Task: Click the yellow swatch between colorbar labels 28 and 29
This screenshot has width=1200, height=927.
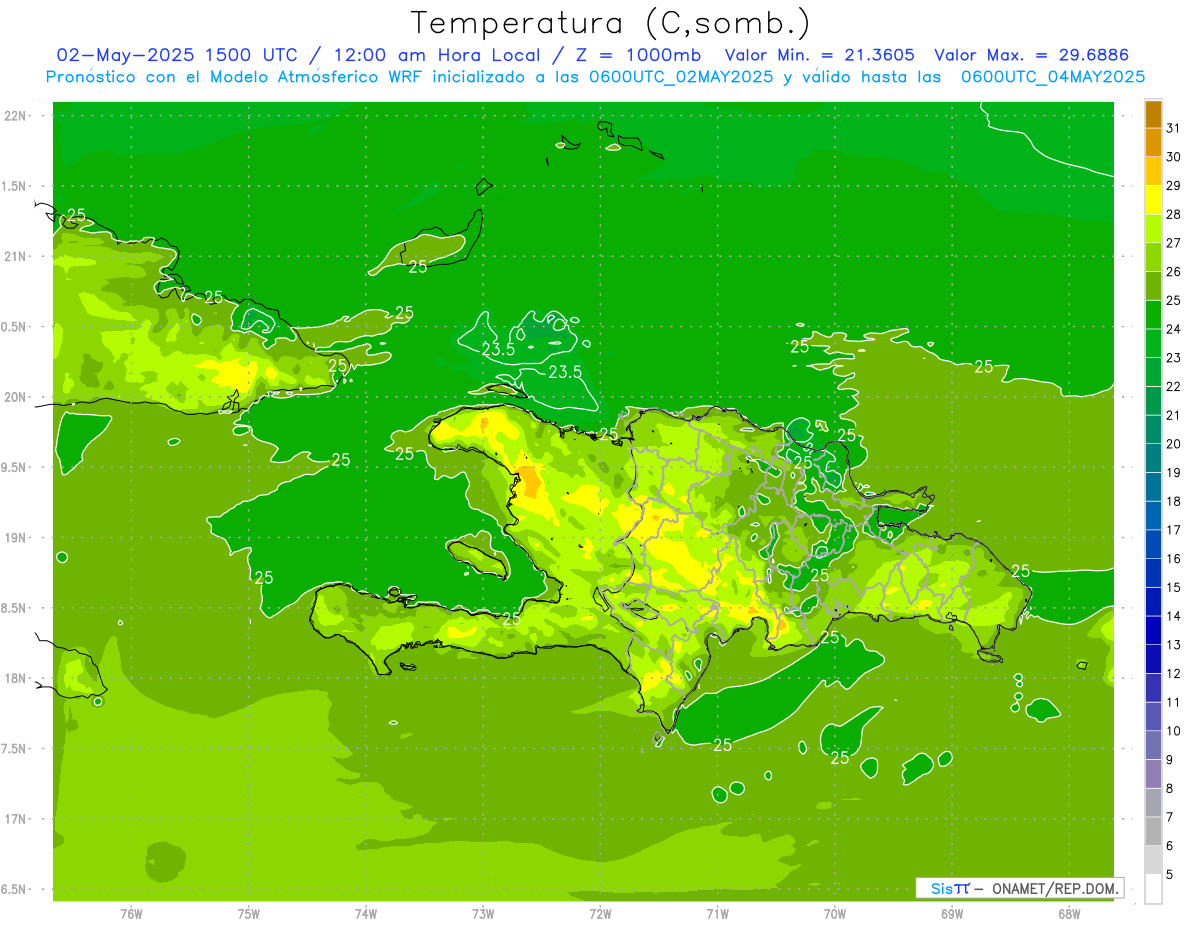Action: pyautogui.click(x=1153, y=200)
